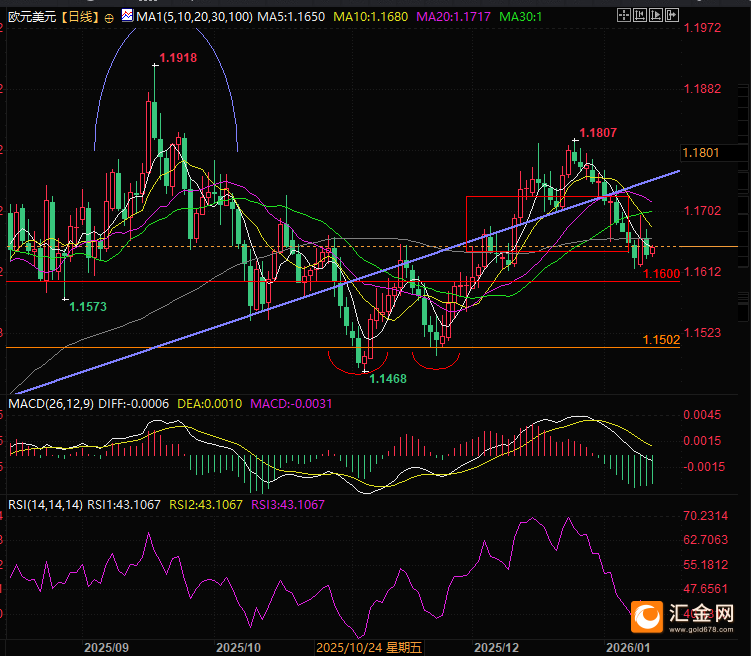
Task: Click the 1.1502 horizontal line price label
Action: click(x=661, y=340)
